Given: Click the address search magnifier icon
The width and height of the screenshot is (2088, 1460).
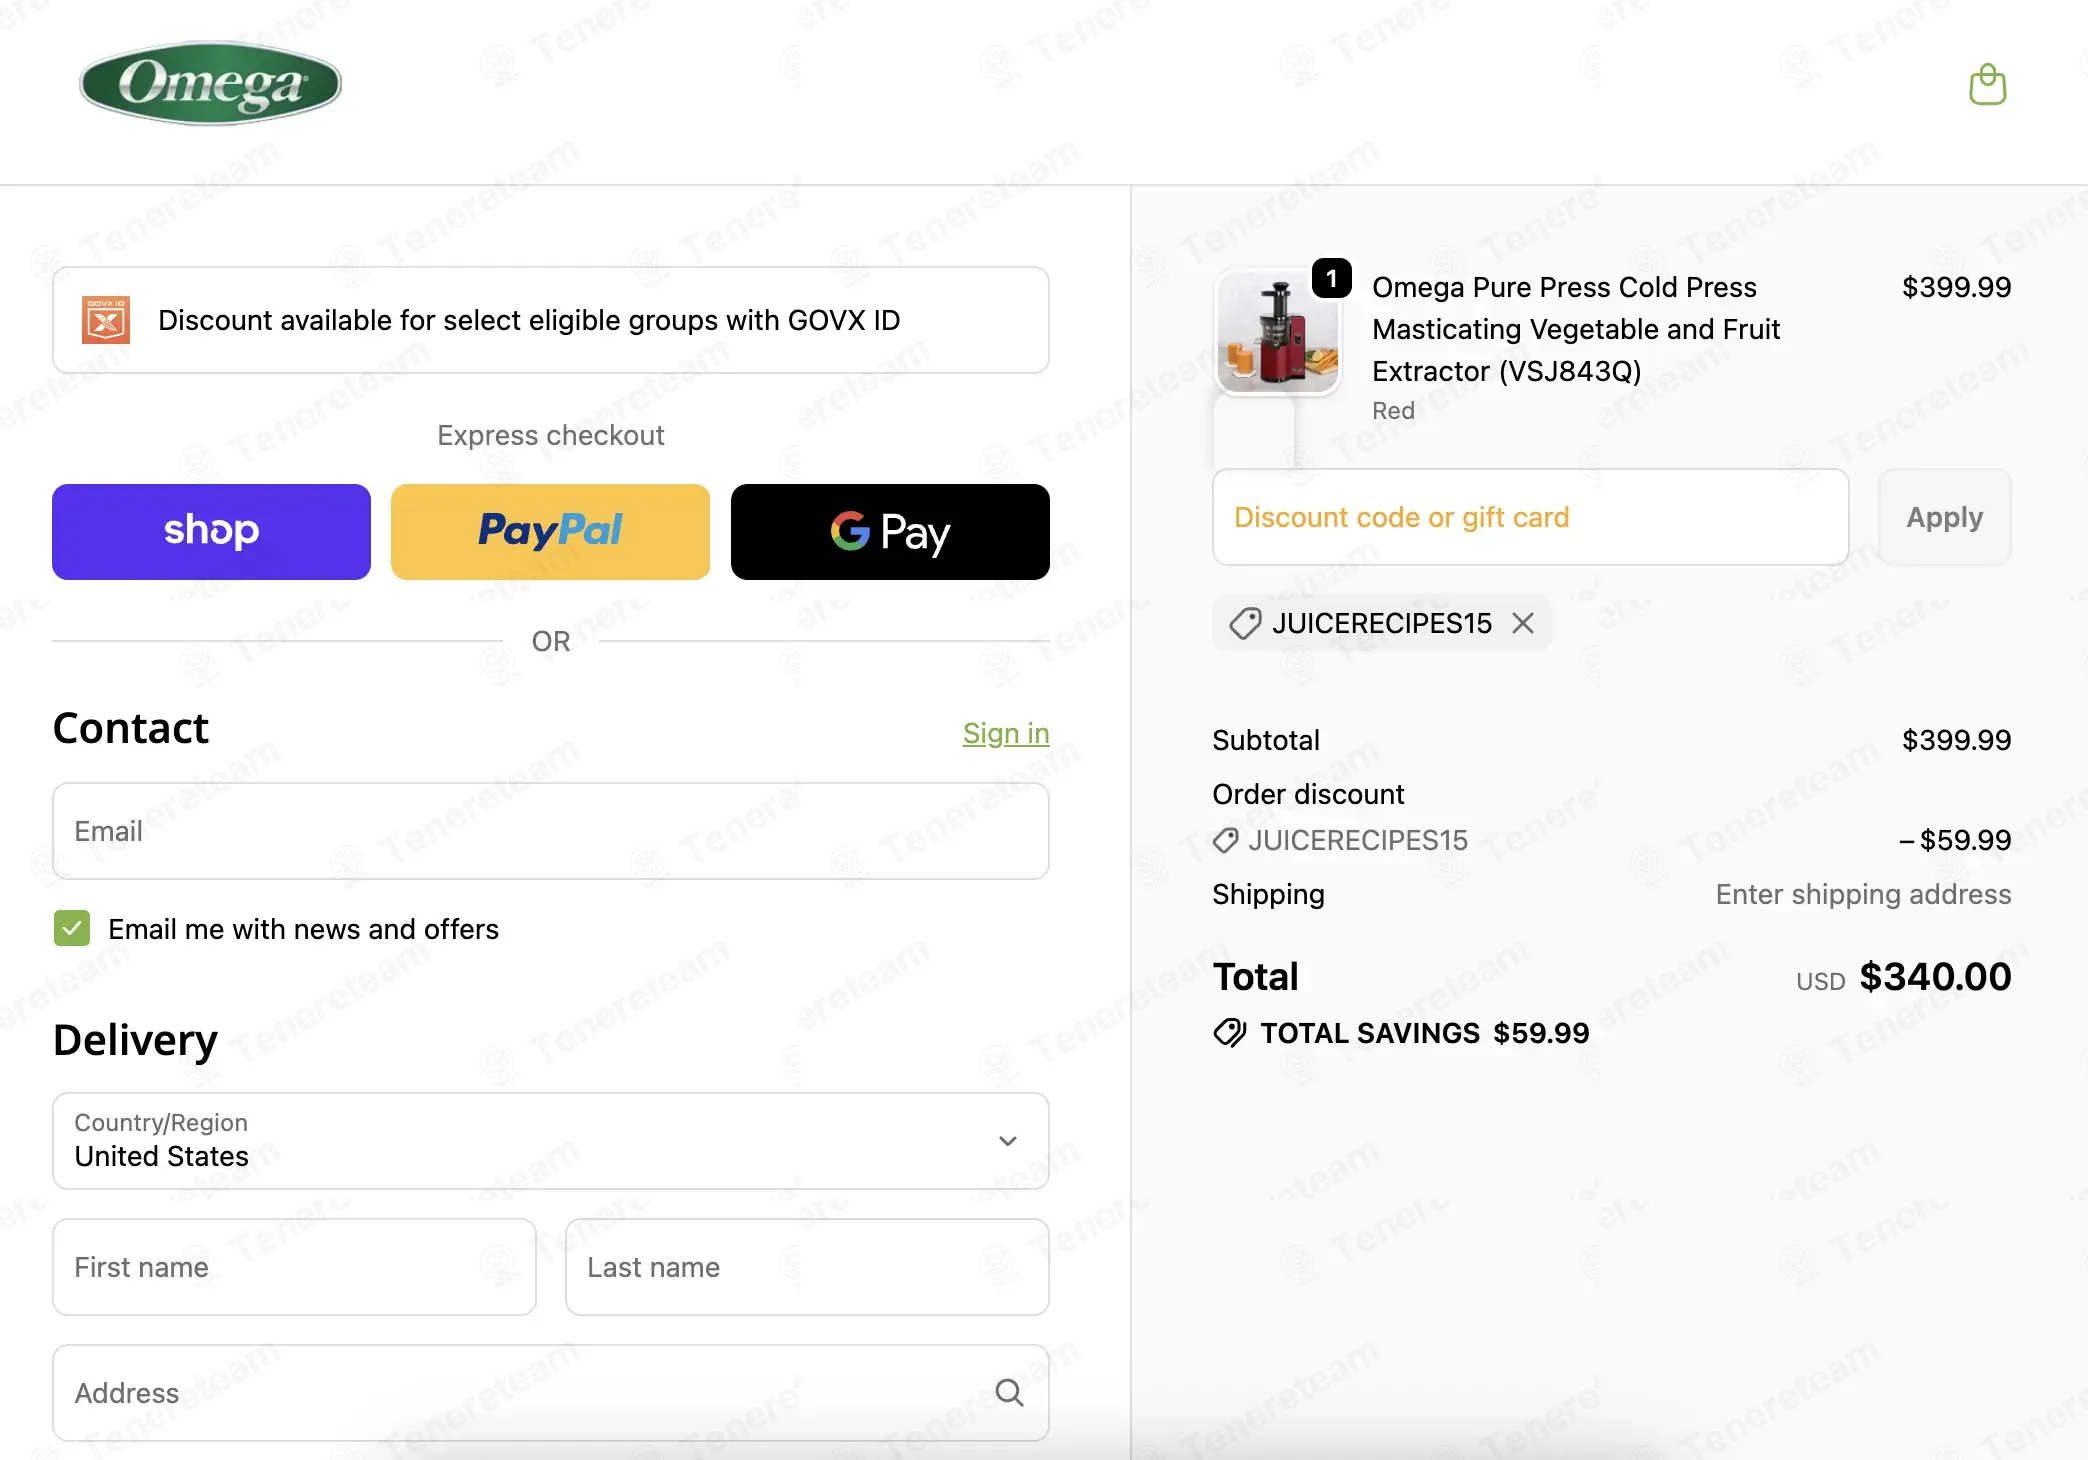Looking at the screenshot, I should coord(1009,1392).
